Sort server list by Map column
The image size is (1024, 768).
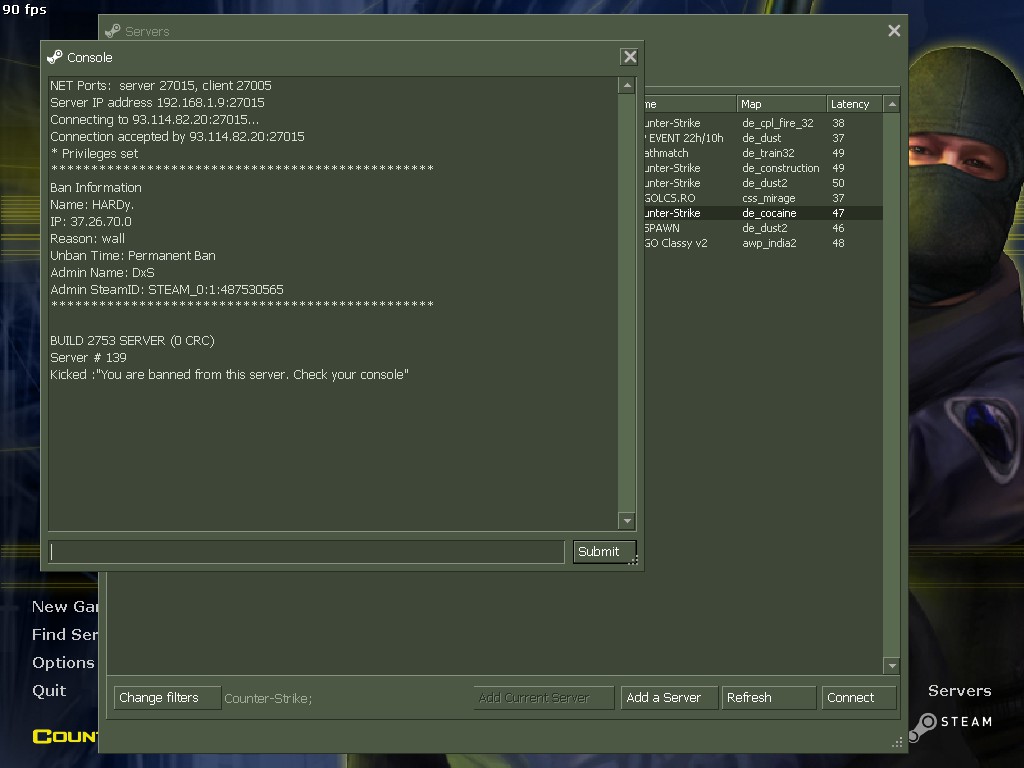coord(781,104)
